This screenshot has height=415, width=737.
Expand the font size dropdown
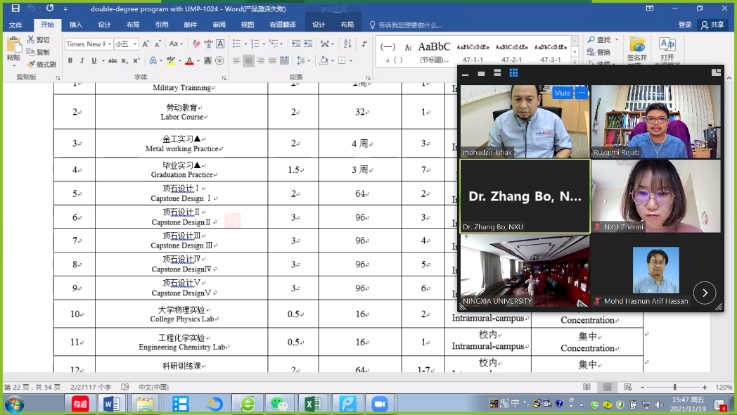coord(136,44)
